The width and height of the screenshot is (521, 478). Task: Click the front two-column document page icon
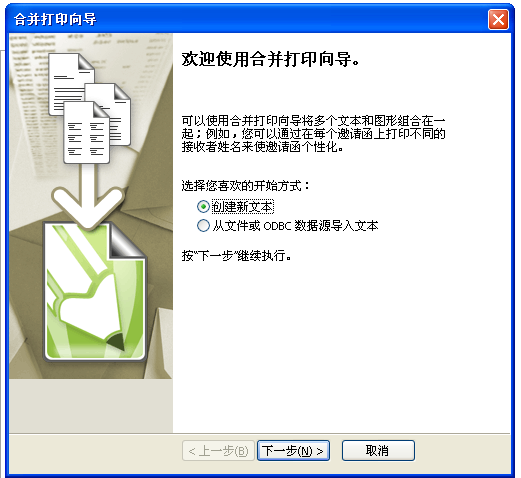(x=86, y=133)
